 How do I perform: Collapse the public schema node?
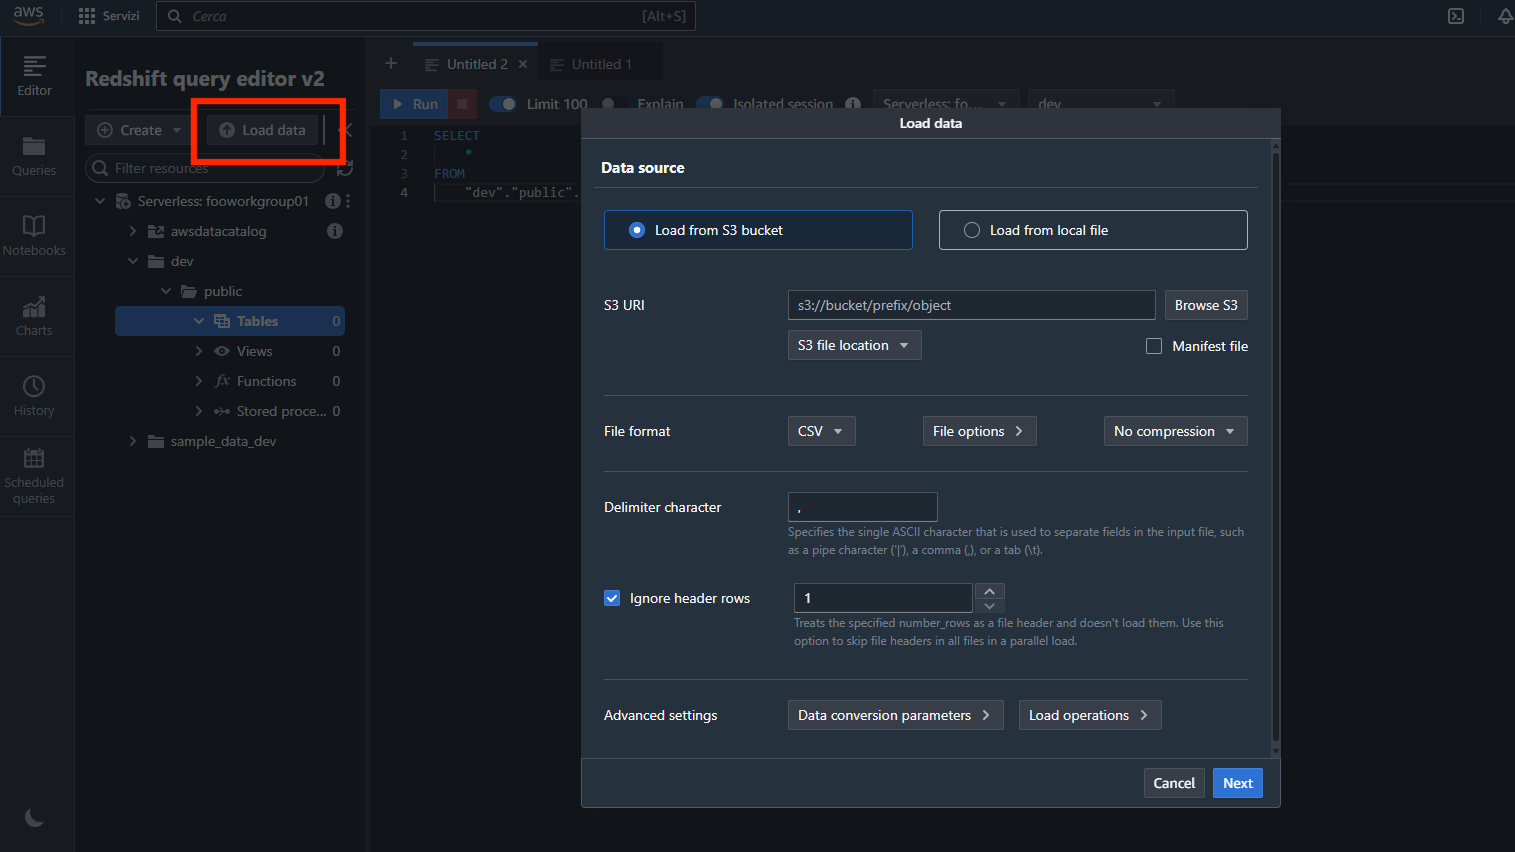coord(166,291)
